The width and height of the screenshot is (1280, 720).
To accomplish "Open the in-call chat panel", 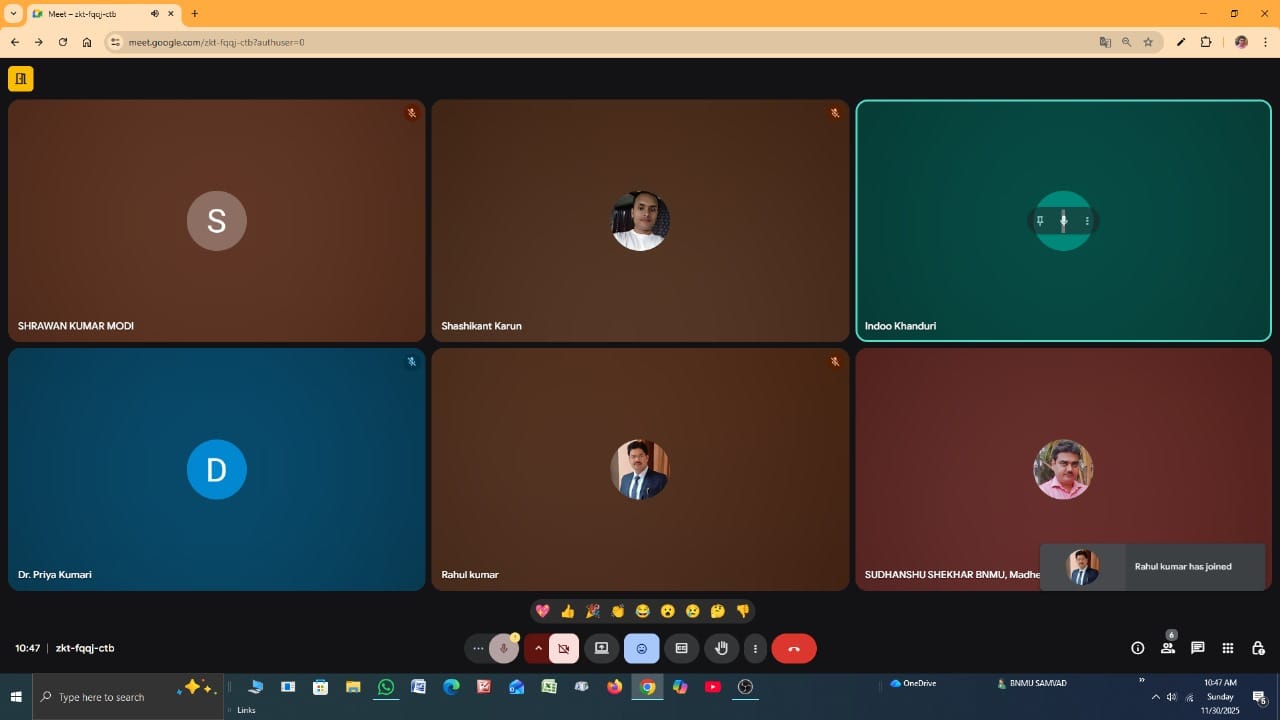I will tap(1197, 648).
